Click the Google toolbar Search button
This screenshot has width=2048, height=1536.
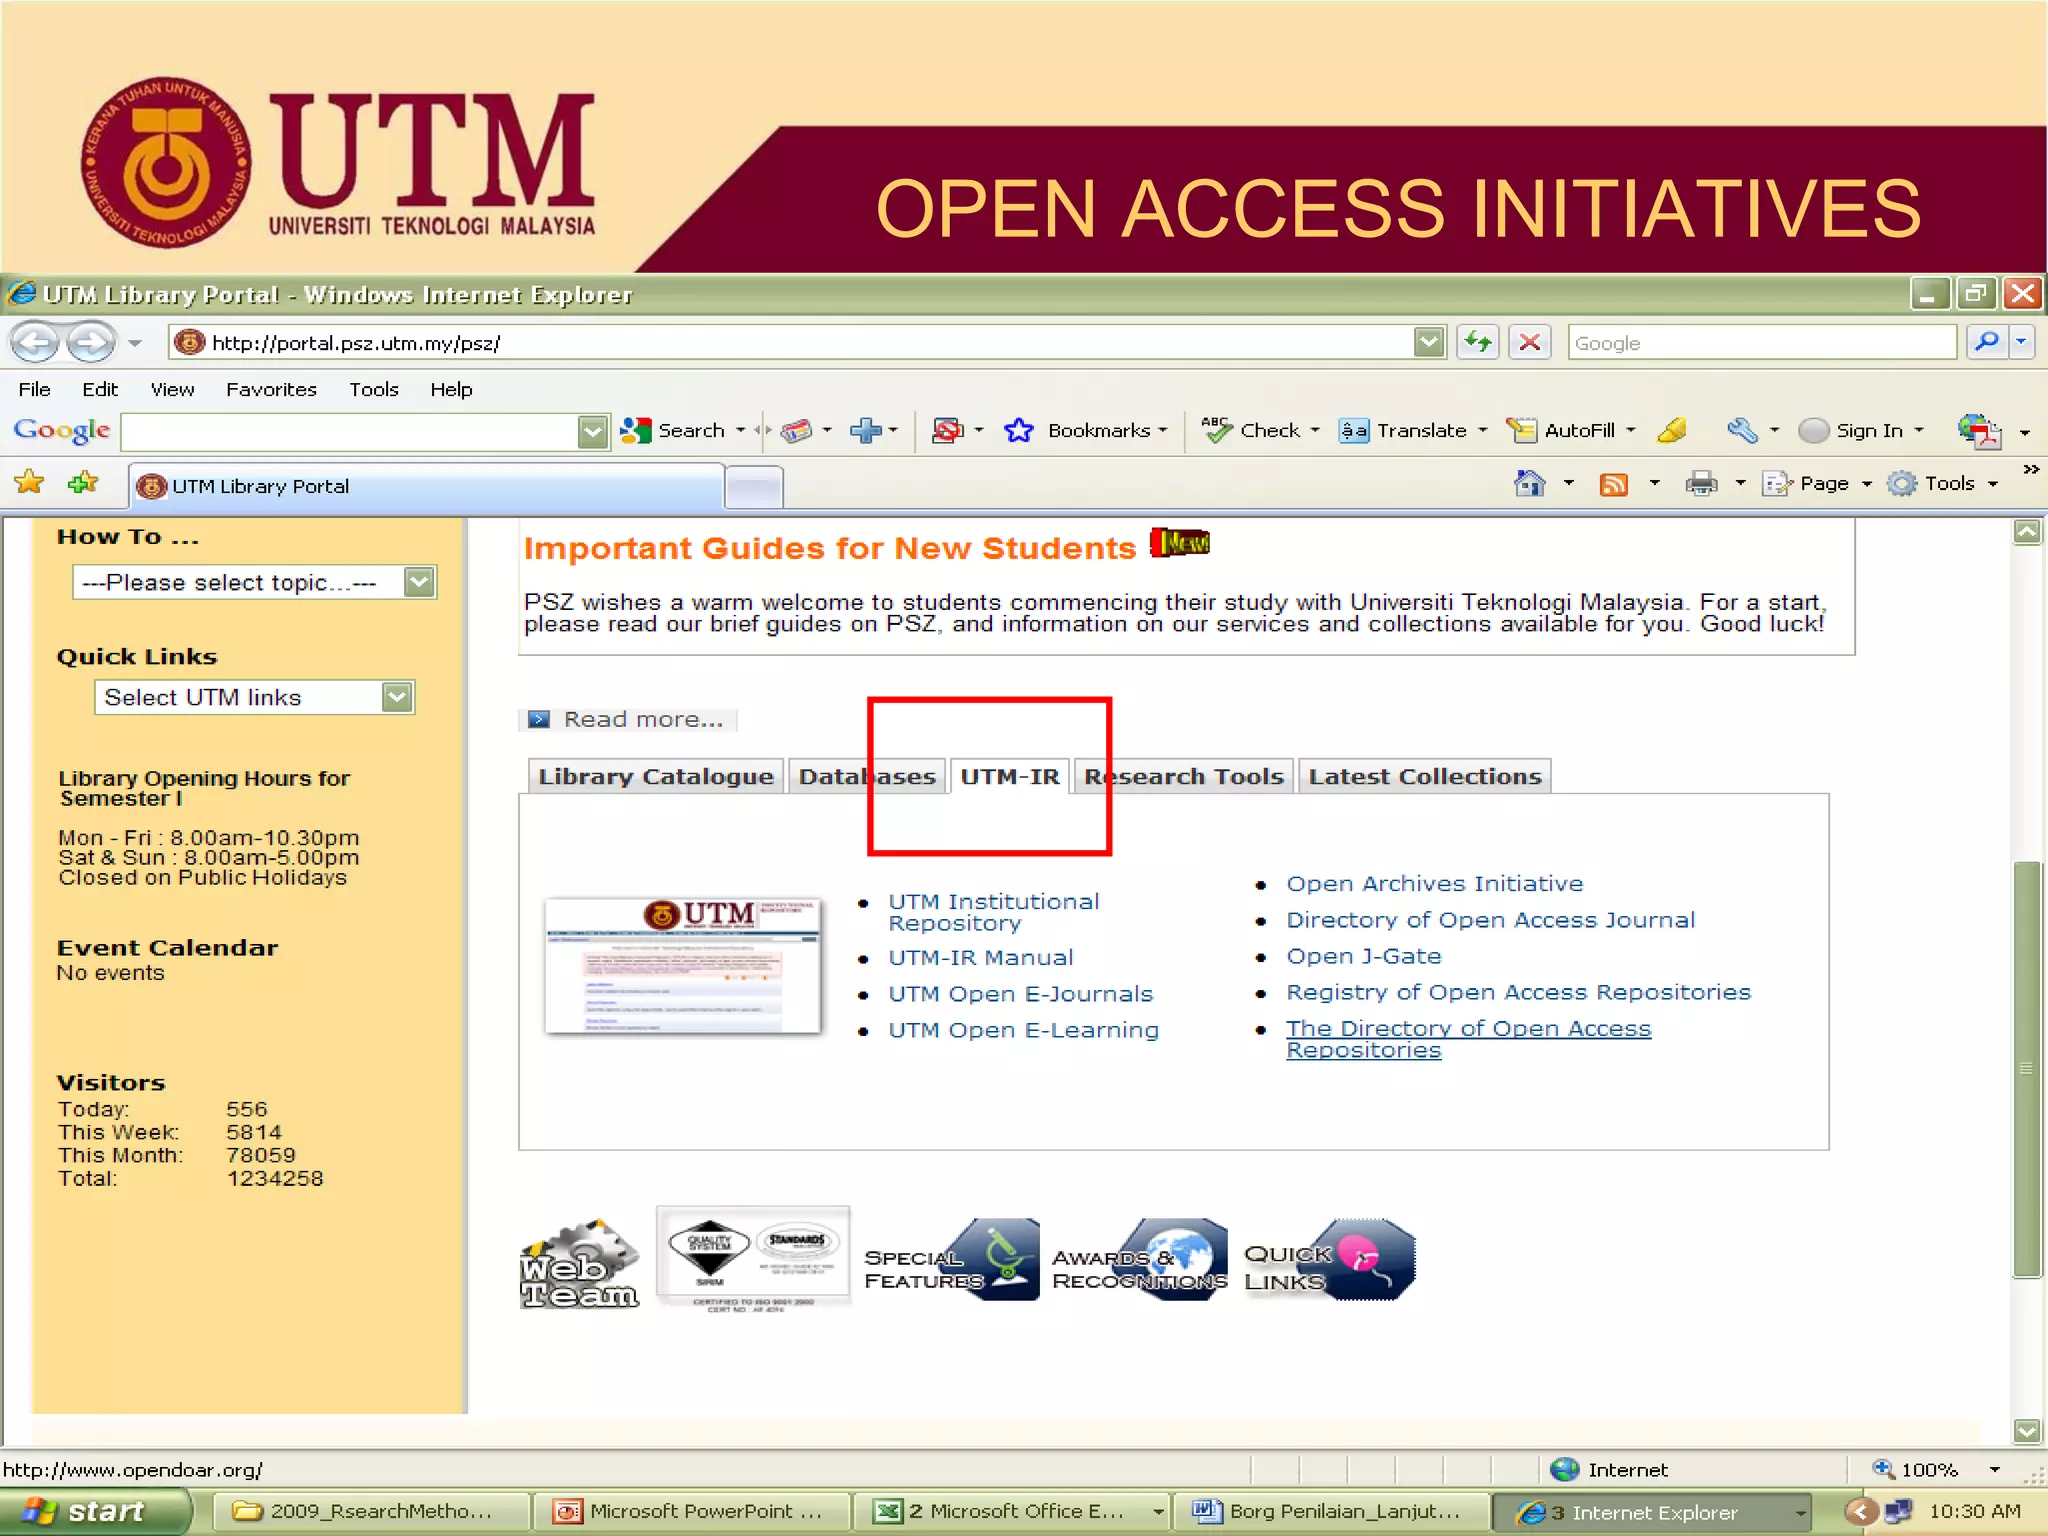click(x=673, y=431)
